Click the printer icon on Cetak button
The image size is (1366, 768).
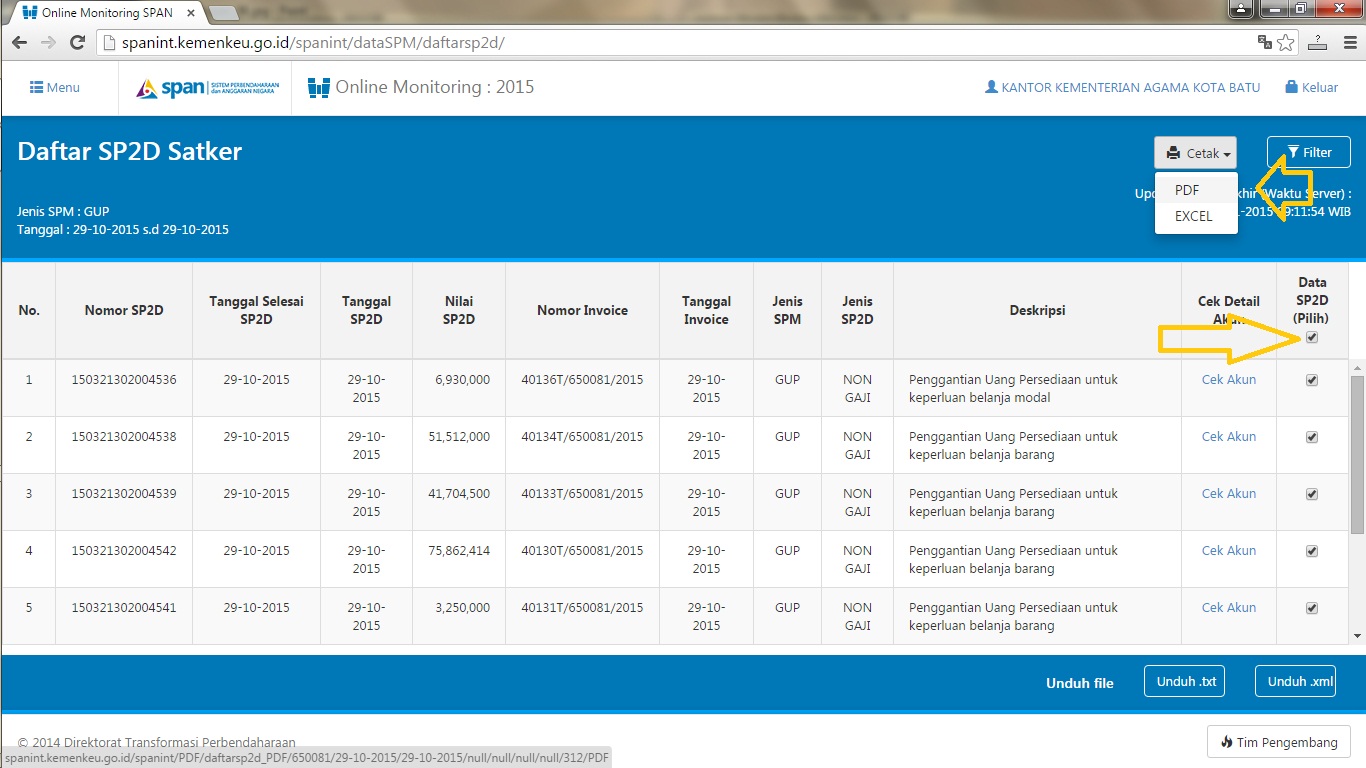coord(1172,153)
